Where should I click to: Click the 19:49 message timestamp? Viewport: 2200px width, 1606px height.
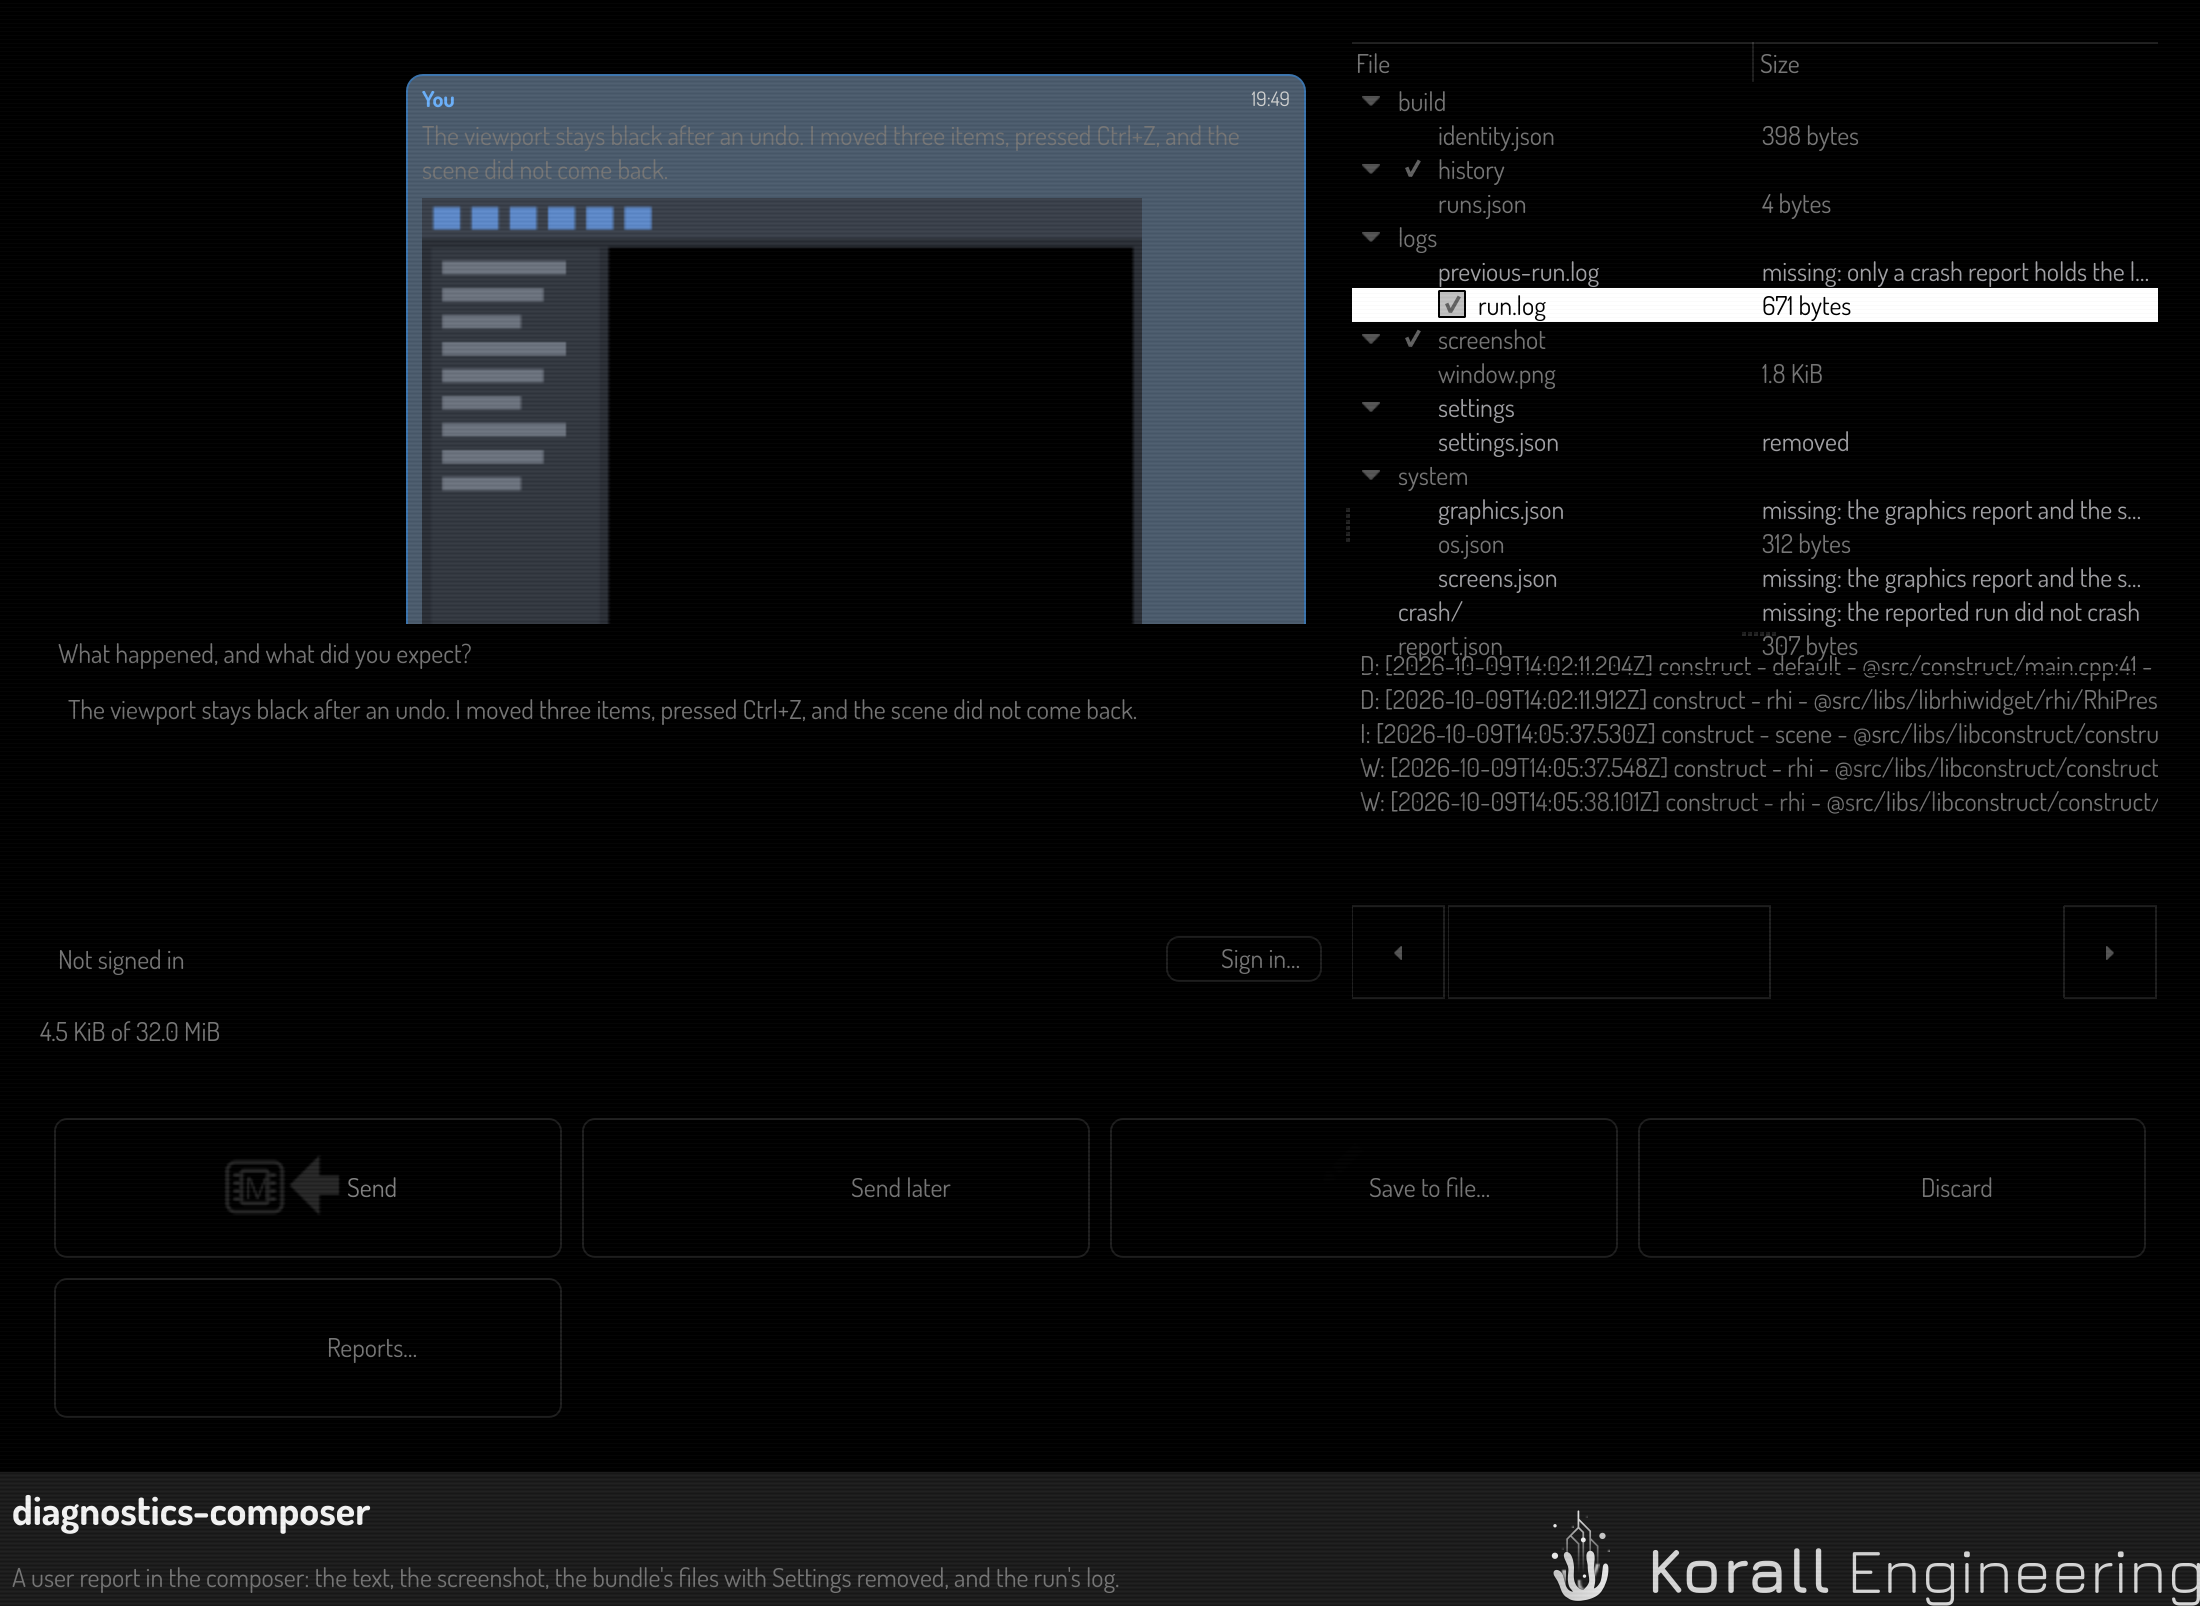(x=1270, y=99)
